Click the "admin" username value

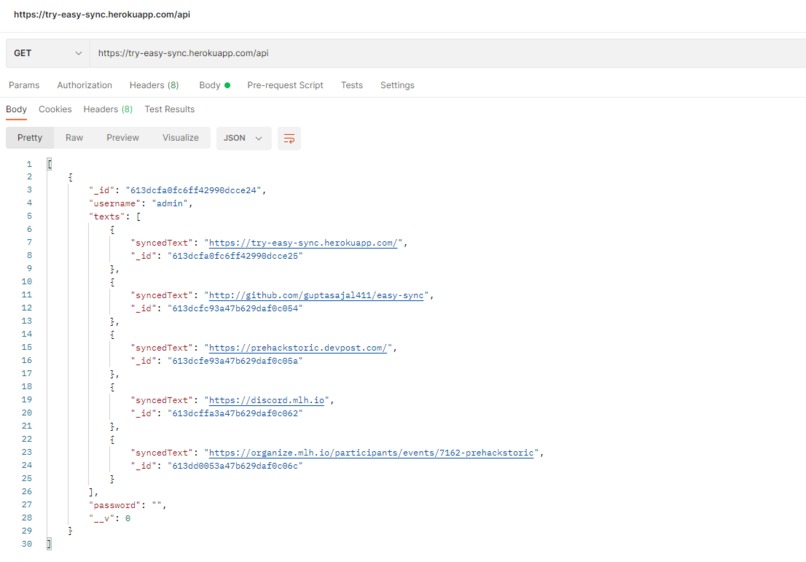(170, 204)
